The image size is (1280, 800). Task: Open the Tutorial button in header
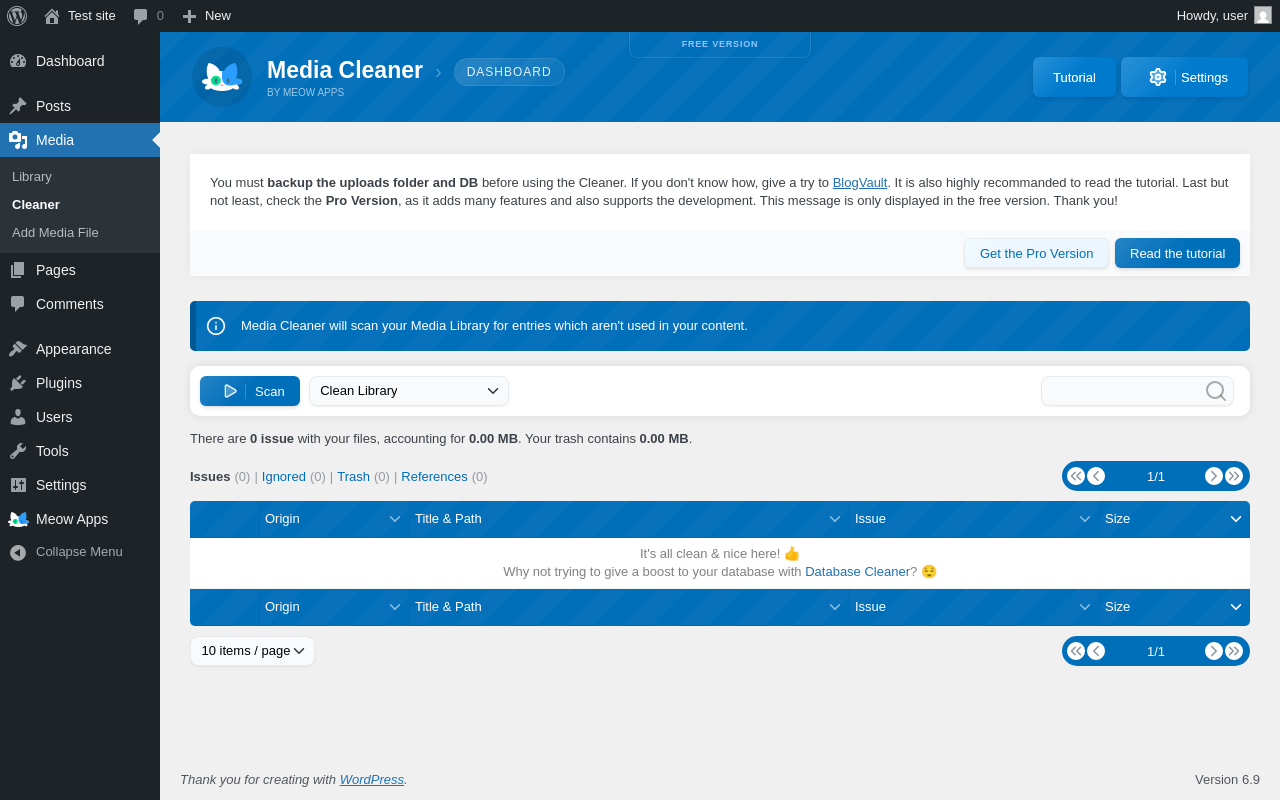pos(1074,77)
